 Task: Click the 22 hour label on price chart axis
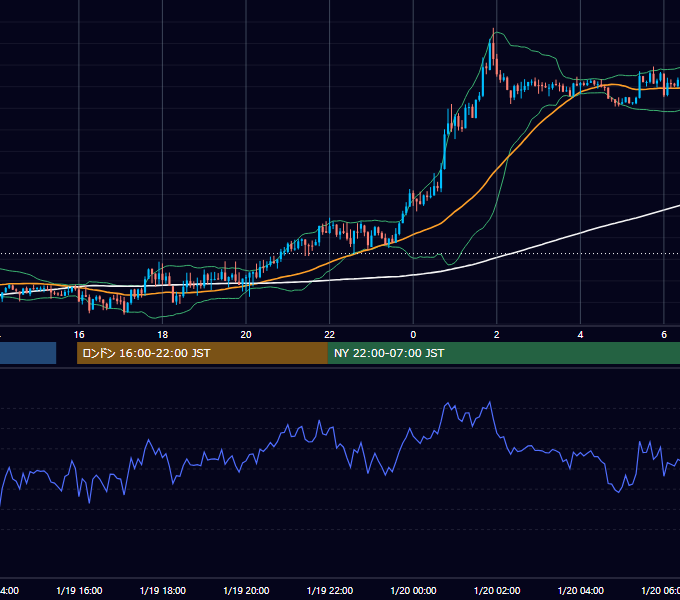coord(330,335)
